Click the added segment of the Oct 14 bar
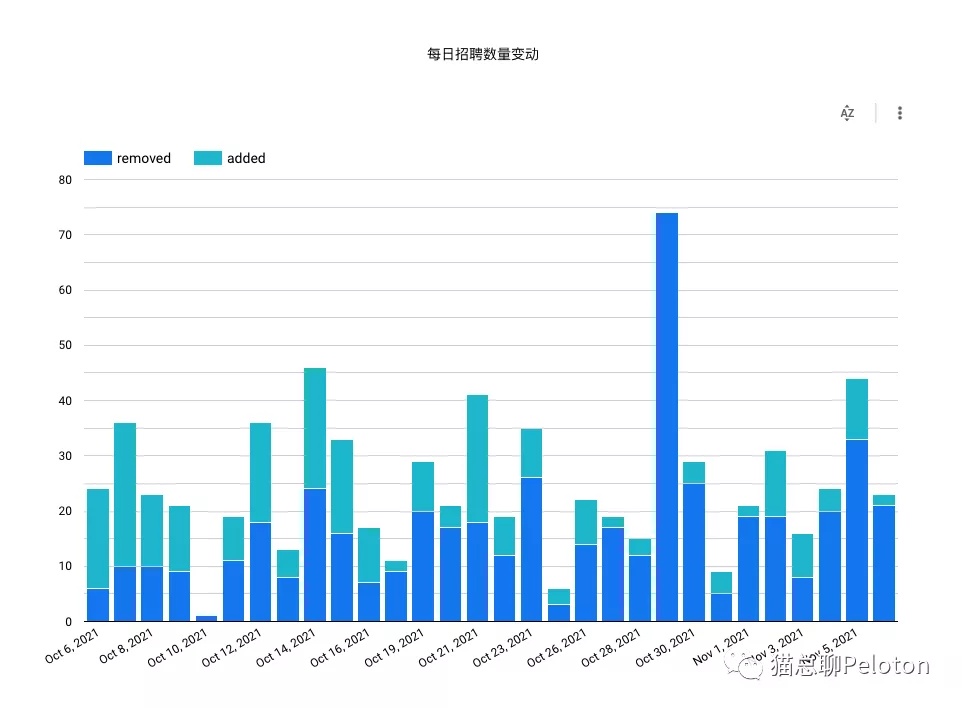The height and width of the screenshot is (708, 962). tap(315, 428)
